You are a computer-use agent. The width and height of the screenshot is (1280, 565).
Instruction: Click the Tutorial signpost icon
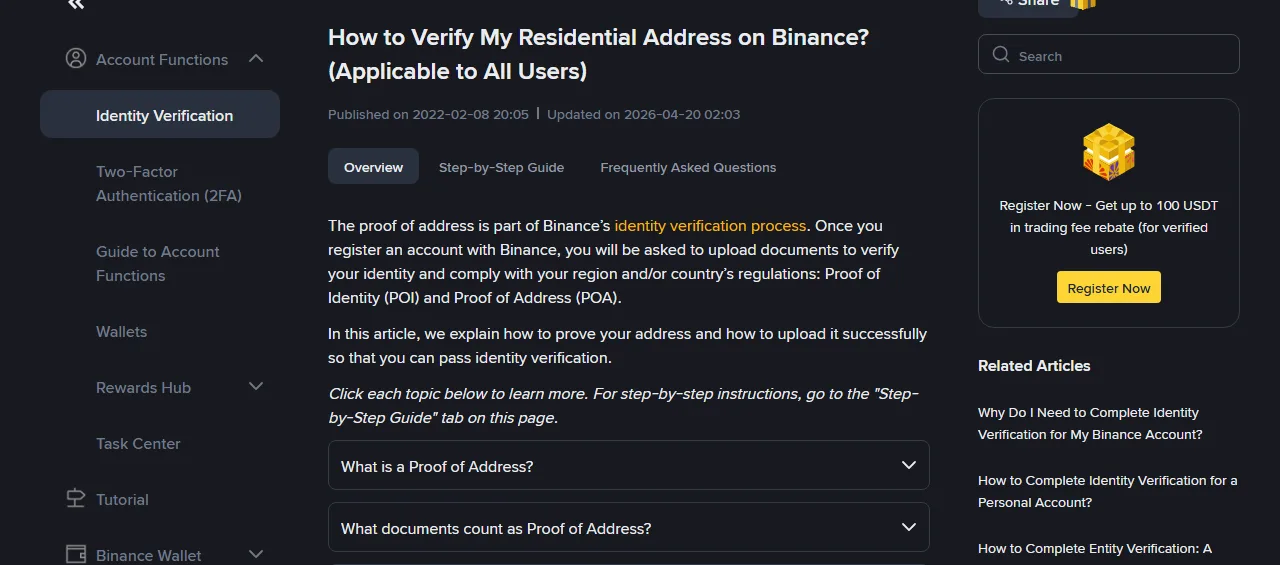click(75, 499)
